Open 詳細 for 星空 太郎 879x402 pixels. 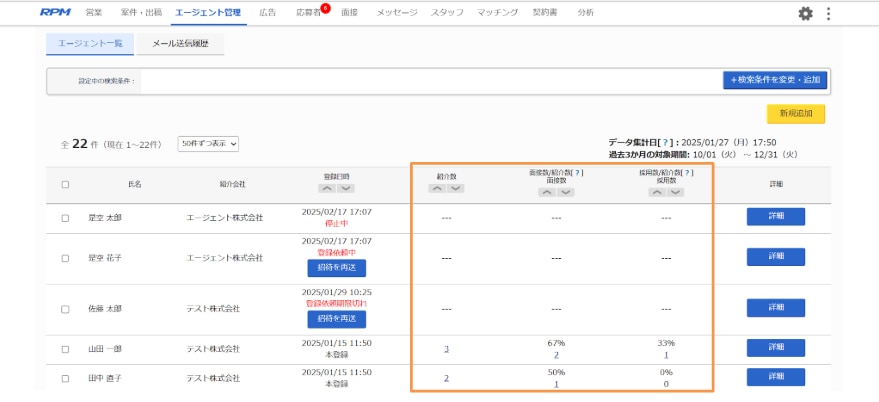[x=776, y=216]
